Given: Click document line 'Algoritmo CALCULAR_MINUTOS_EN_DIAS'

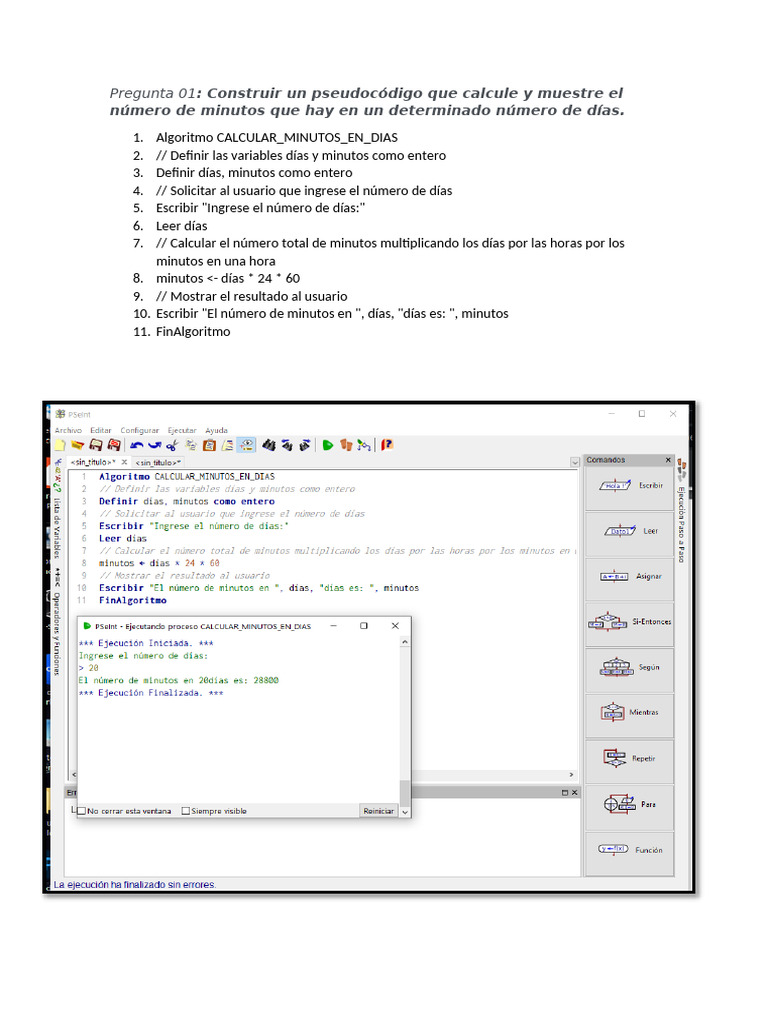Looking at the screenshot, I should pos(277,138).
